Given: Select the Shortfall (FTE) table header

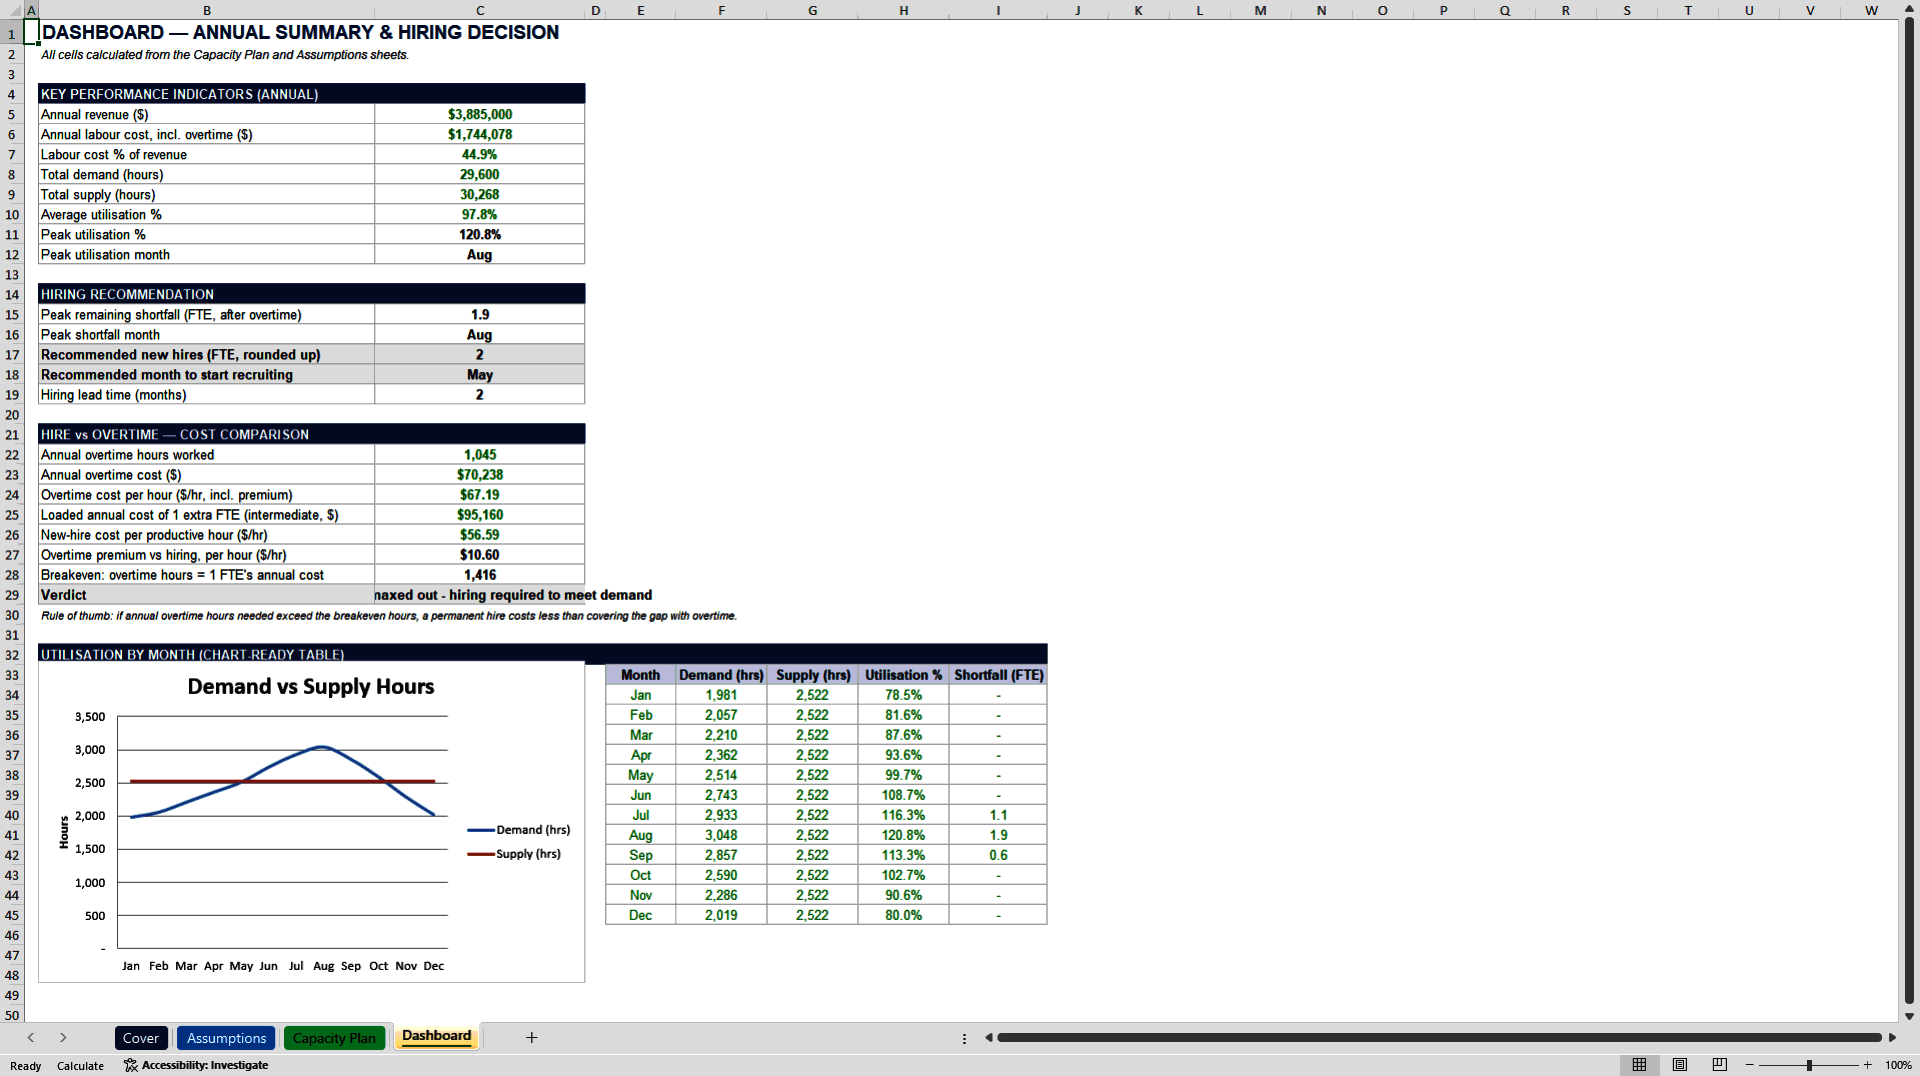Looking at the screenshot, I should click(x=998, y=675).
